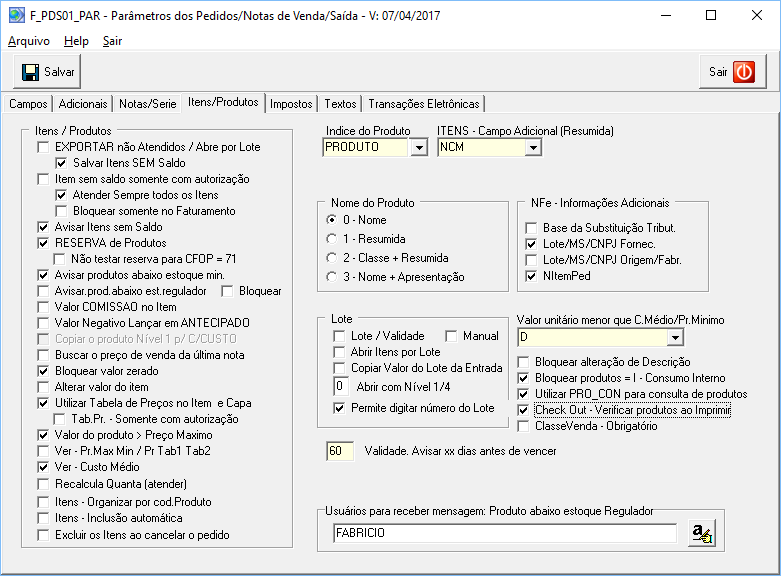Click the Salvar button
The height and width of the screenshot is (576, 781).
coord(47,72)
